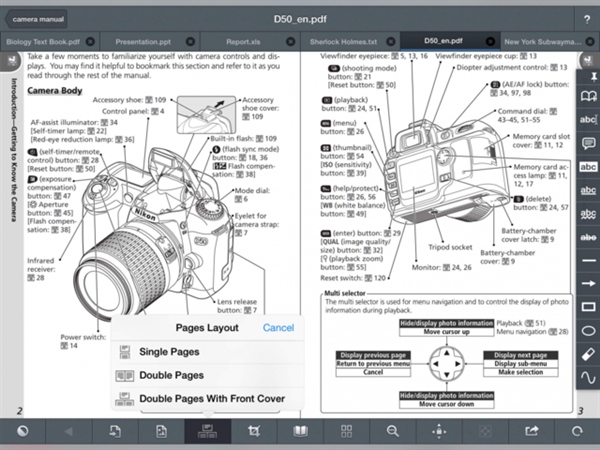Select the freehand squiggle line tool
This screenshot has width=600, height=450.
pos(589,377)
